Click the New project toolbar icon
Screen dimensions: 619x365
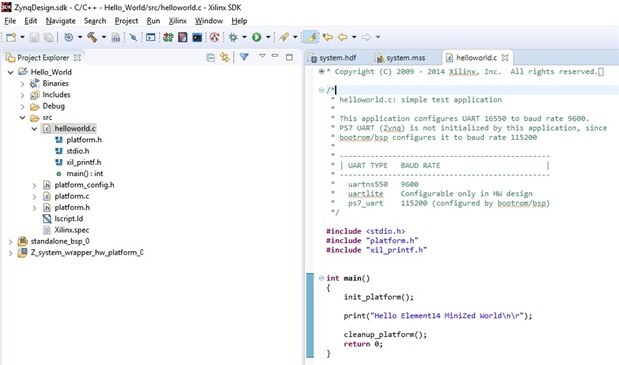click(x=11, y=37)
